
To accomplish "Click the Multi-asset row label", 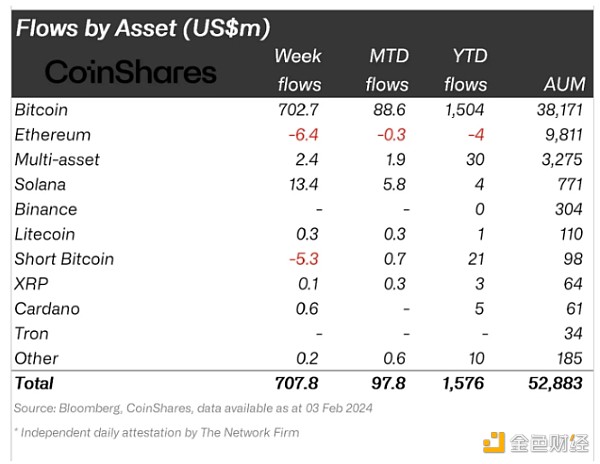I will [56, 160].
